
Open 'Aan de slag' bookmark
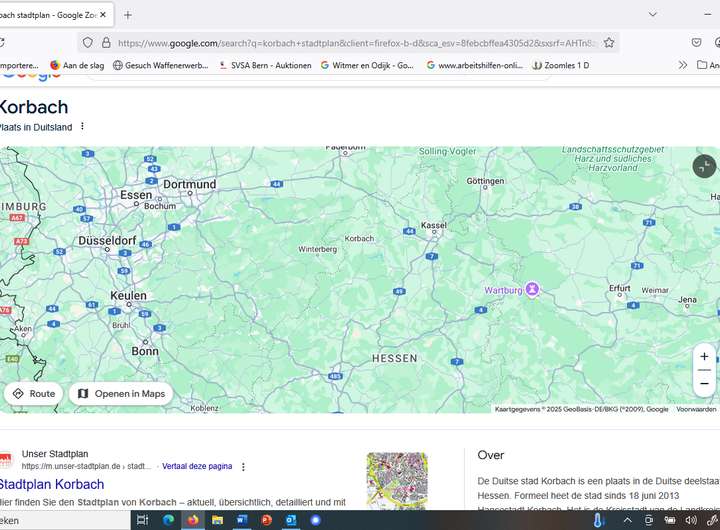coord(77,65)
